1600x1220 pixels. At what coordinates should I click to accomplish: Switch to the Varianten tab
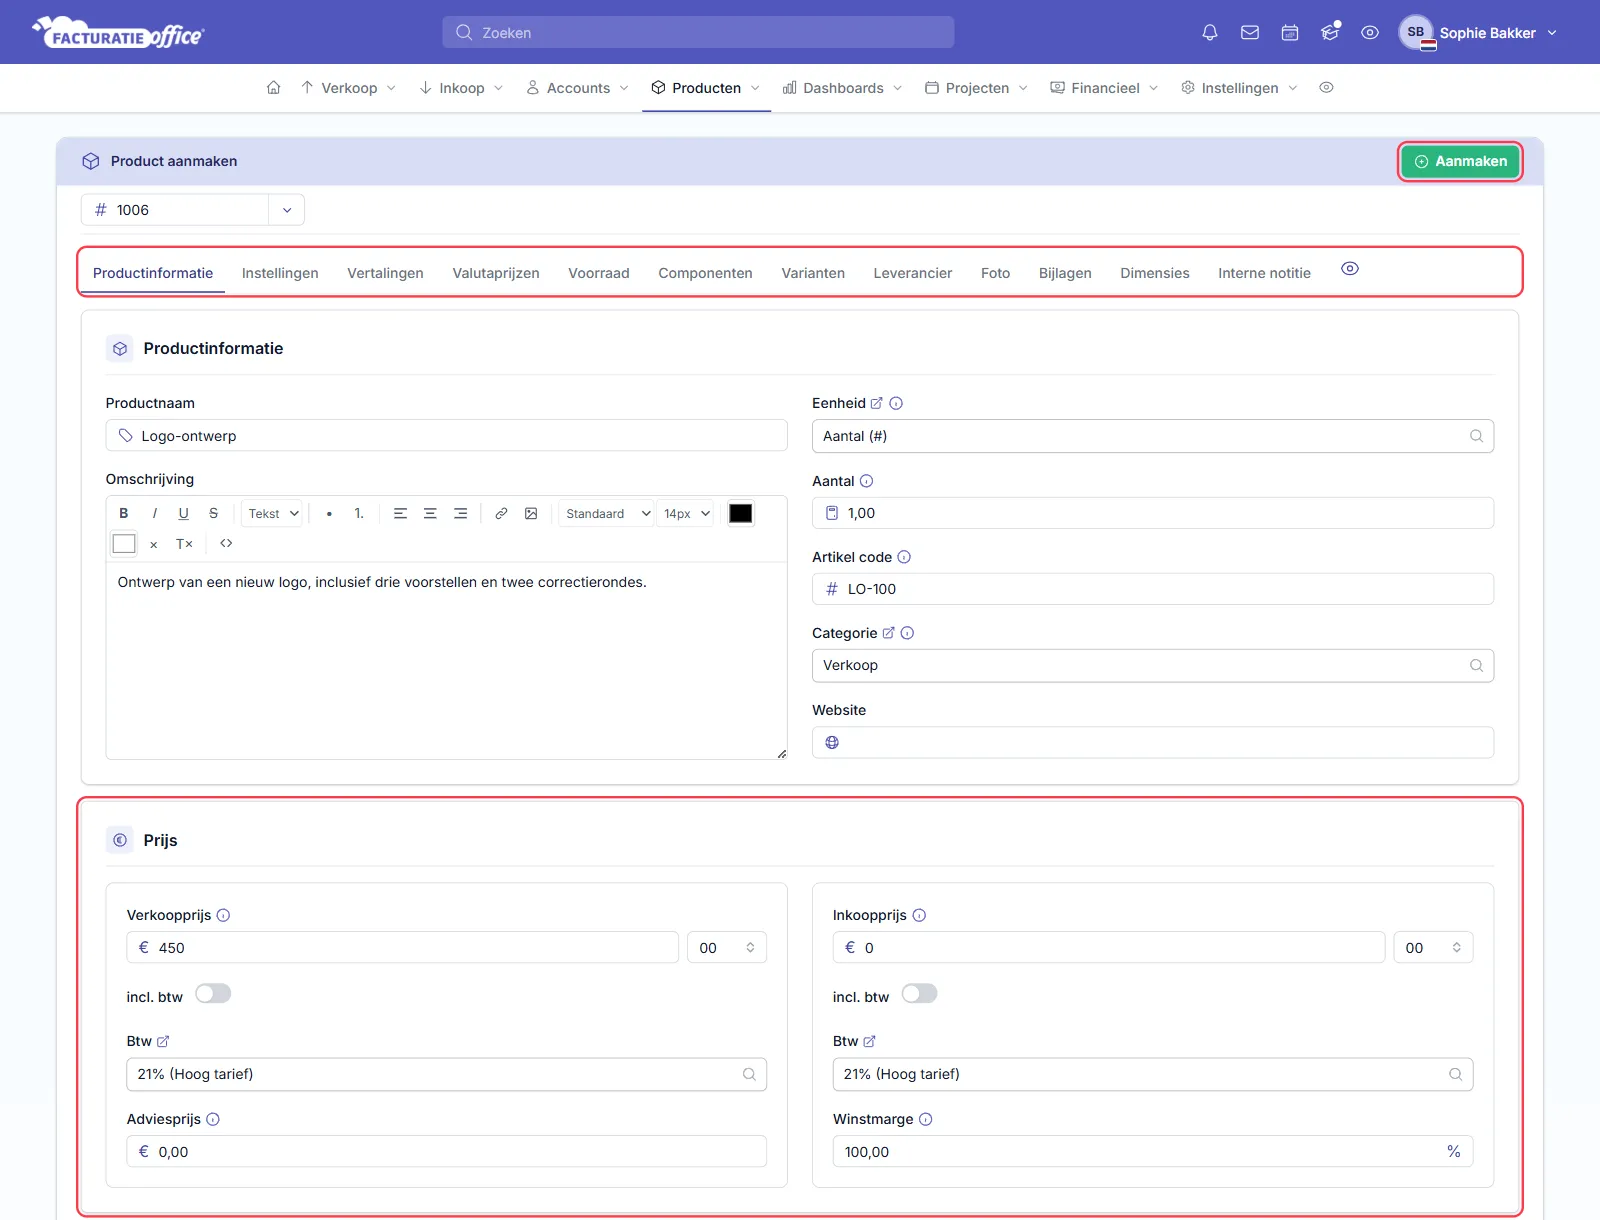point(813,273)
